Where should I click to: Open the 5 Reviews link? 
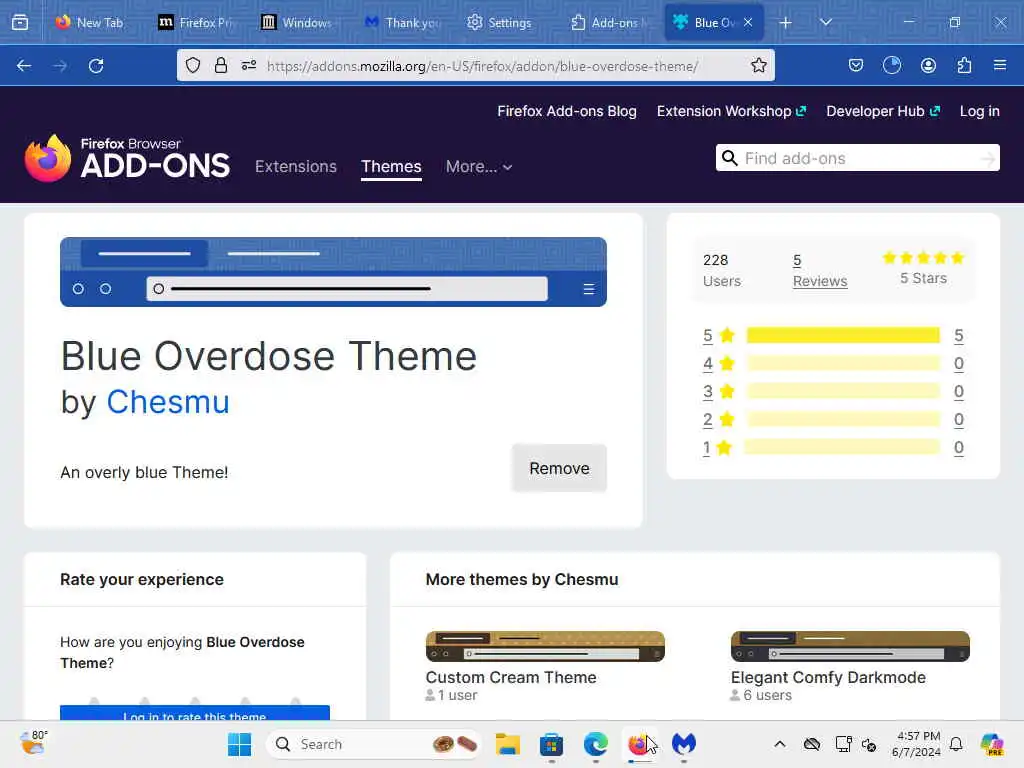(820, 270)
